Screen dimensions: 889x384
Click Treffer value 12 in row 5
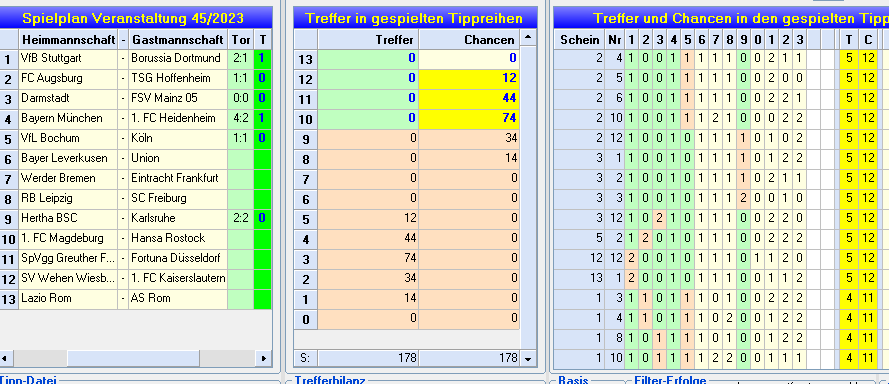(x=369, y=218)
